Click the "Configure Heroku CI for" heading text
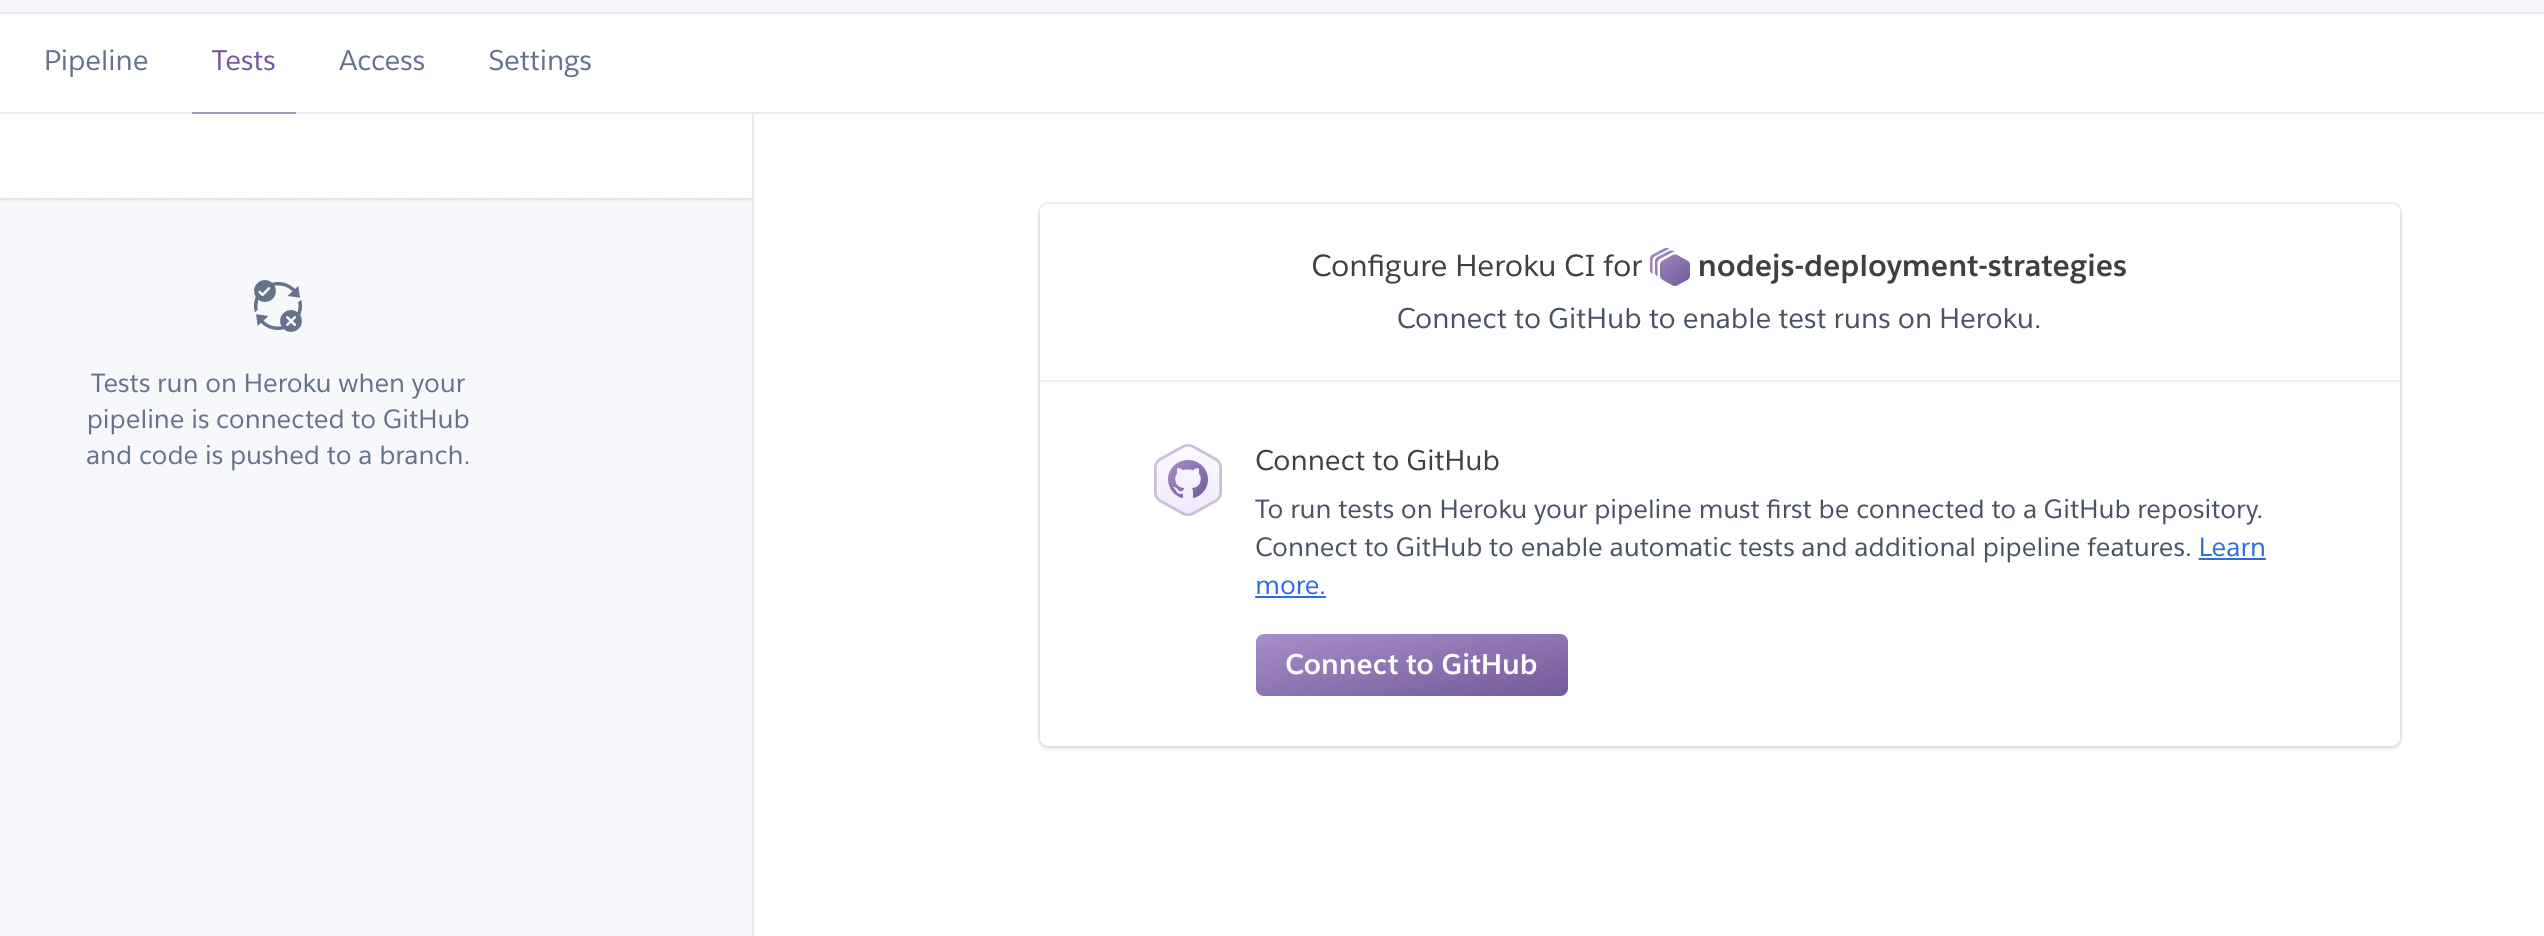Viewport: 2544px width, 936px height. point(1476,266)
